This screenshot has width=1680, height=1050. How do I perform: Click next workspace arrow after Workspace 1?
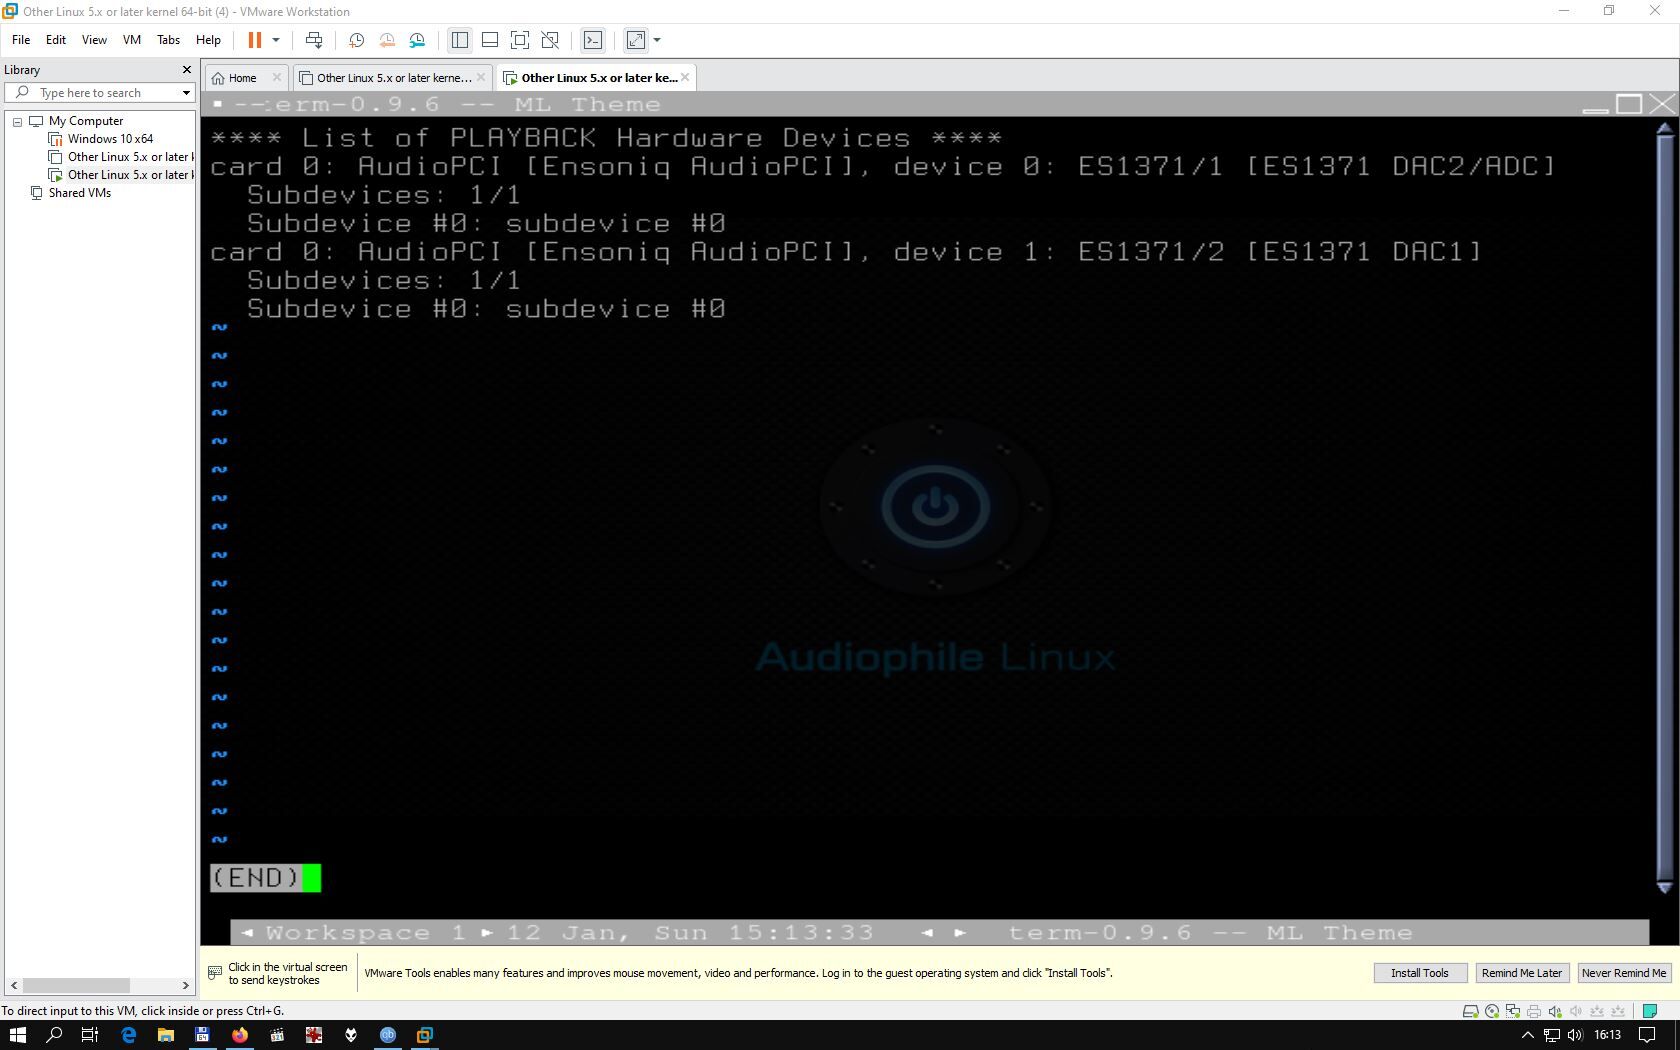487,933
